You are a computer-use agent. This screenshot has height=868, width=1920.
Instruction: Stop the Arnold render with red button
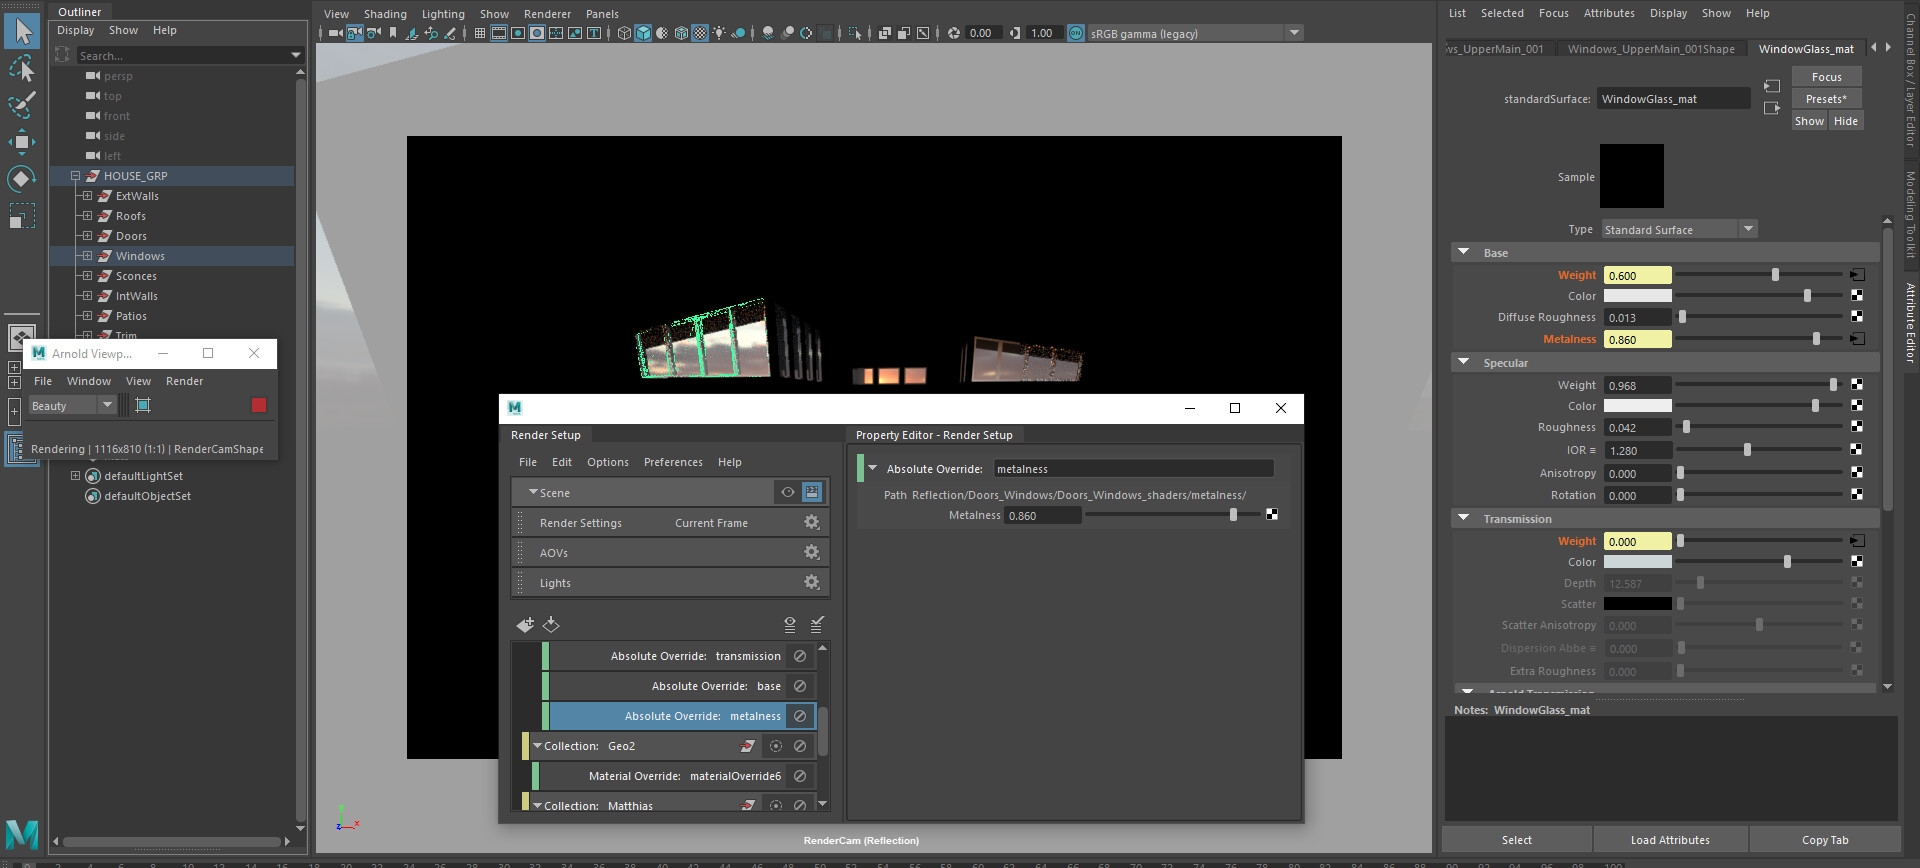point(259,405)
